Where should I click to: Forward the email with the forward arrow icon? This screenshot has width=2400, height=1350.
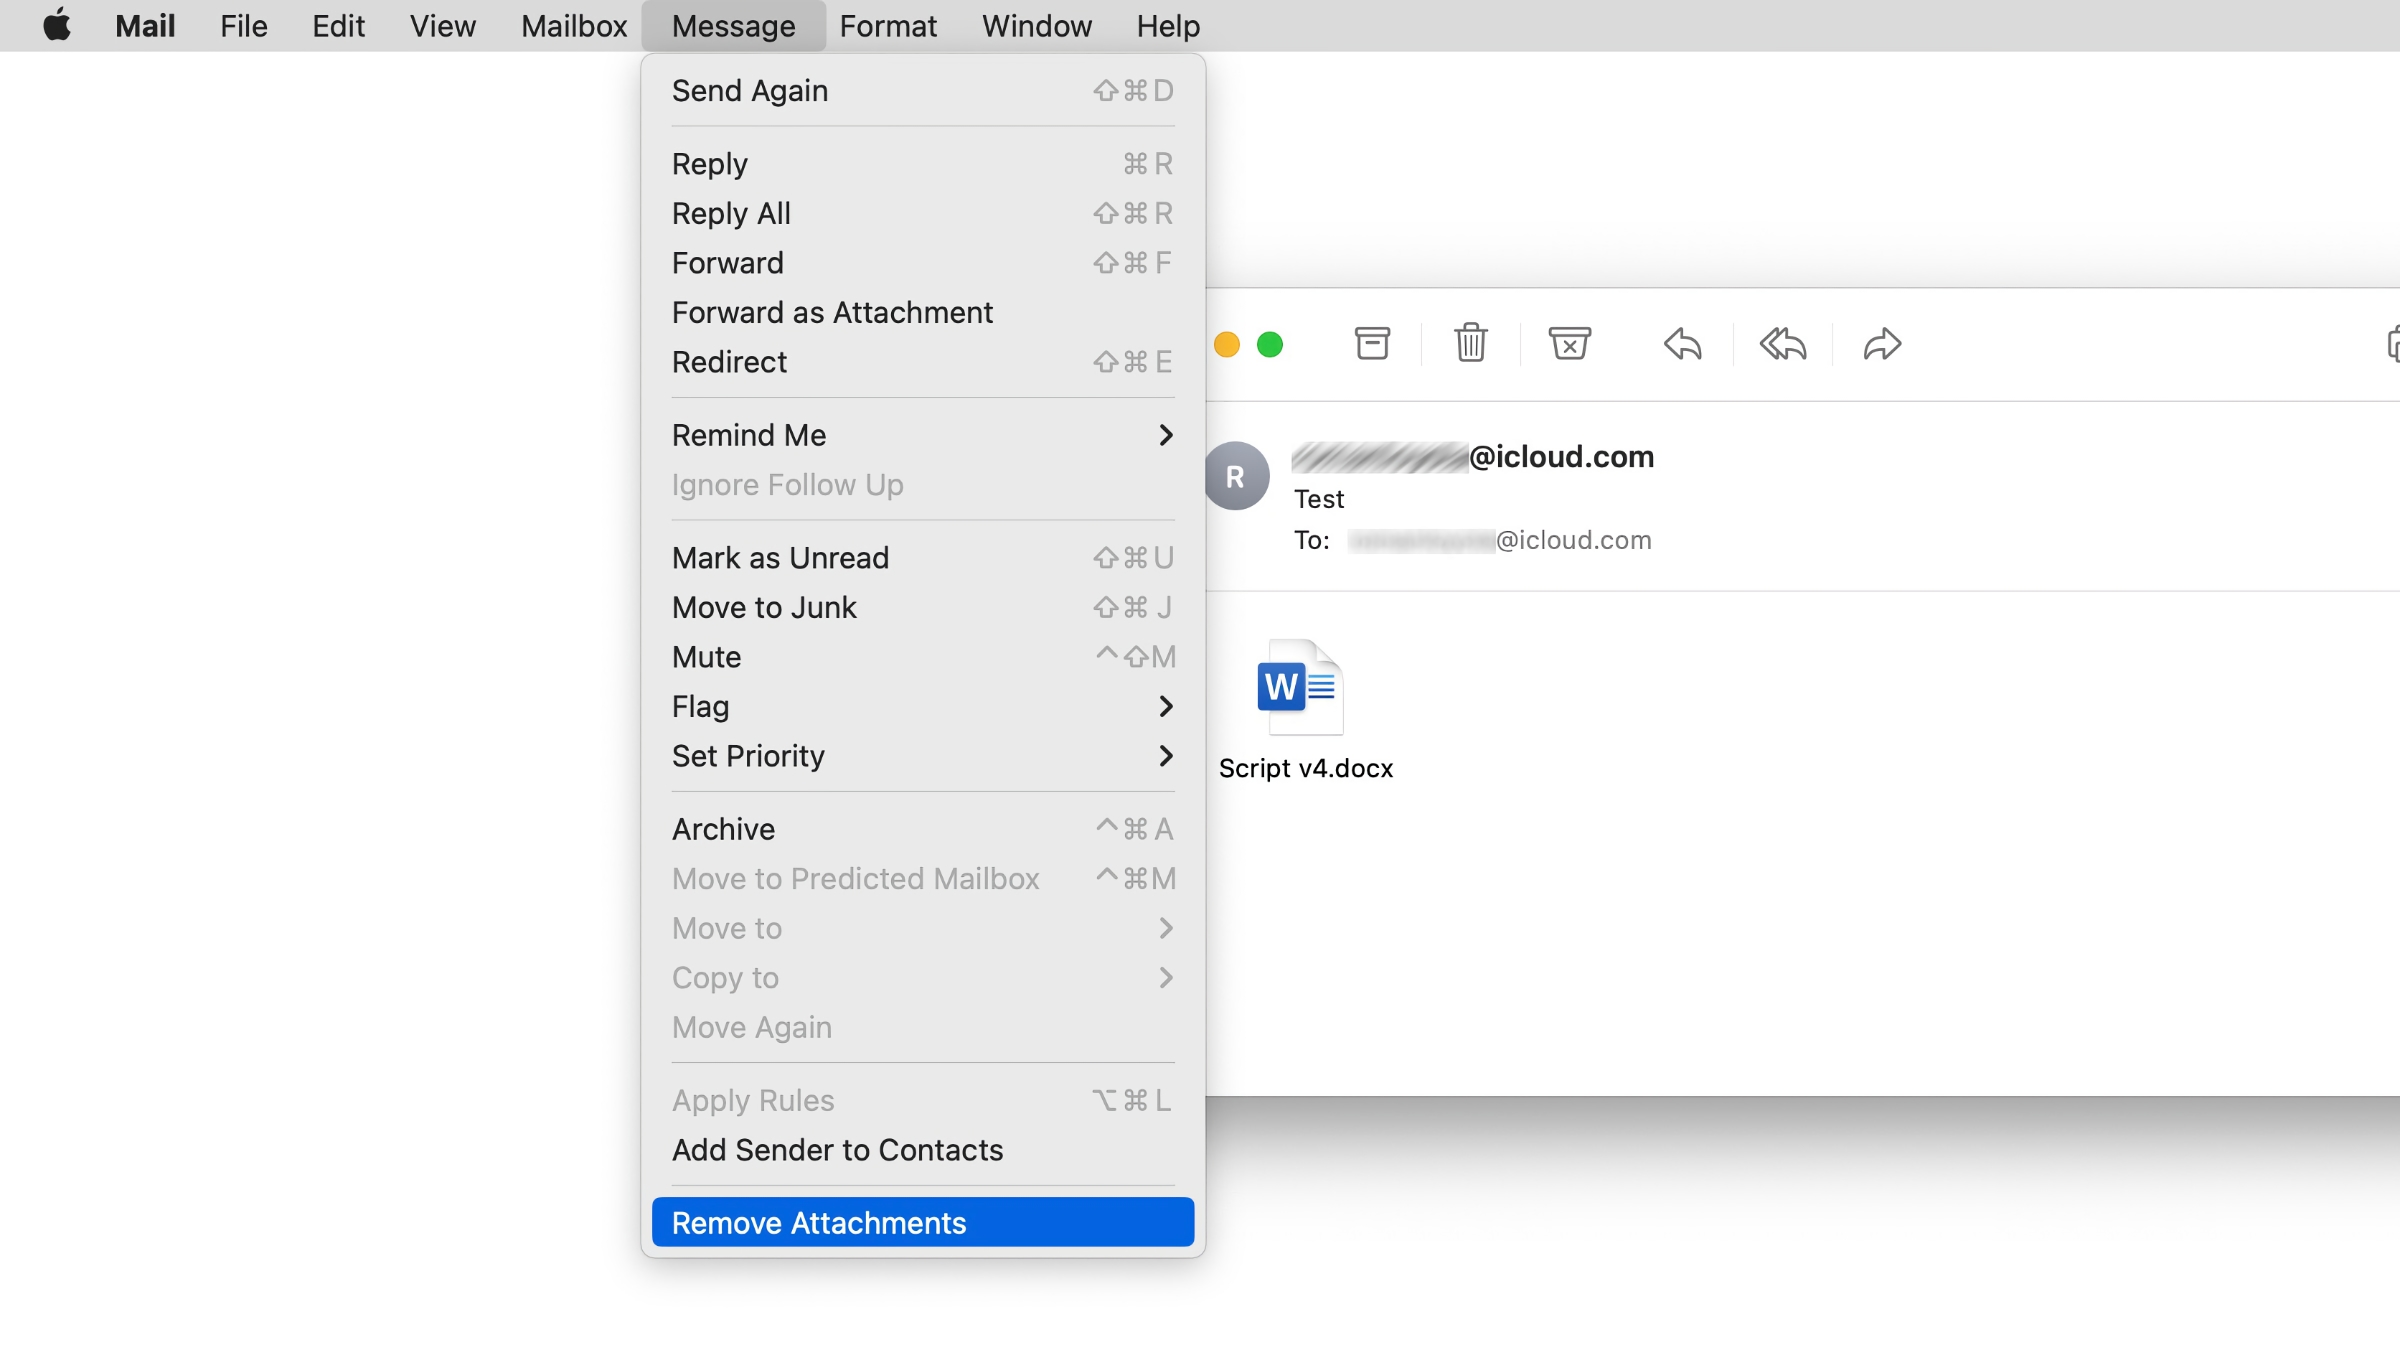click(1881, 343)
